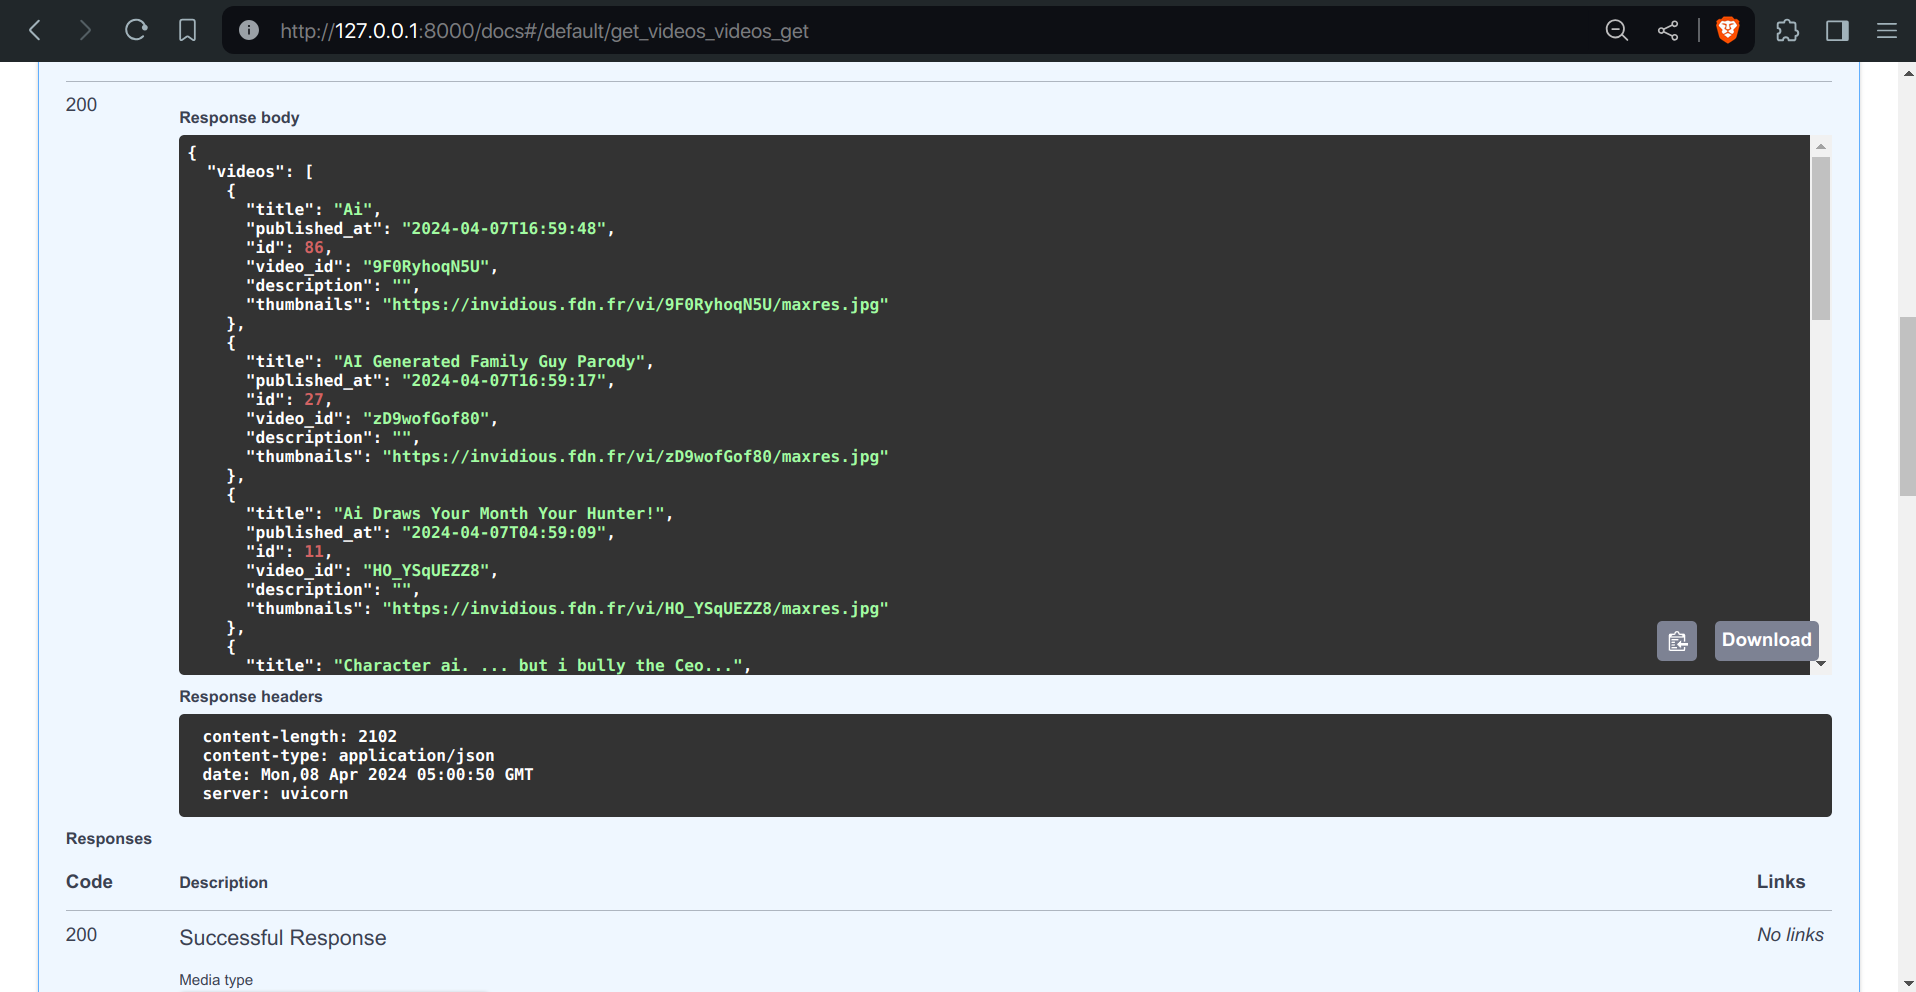Click the "Responses" section heading
The image size is (1916, 992).
(109, 839)
